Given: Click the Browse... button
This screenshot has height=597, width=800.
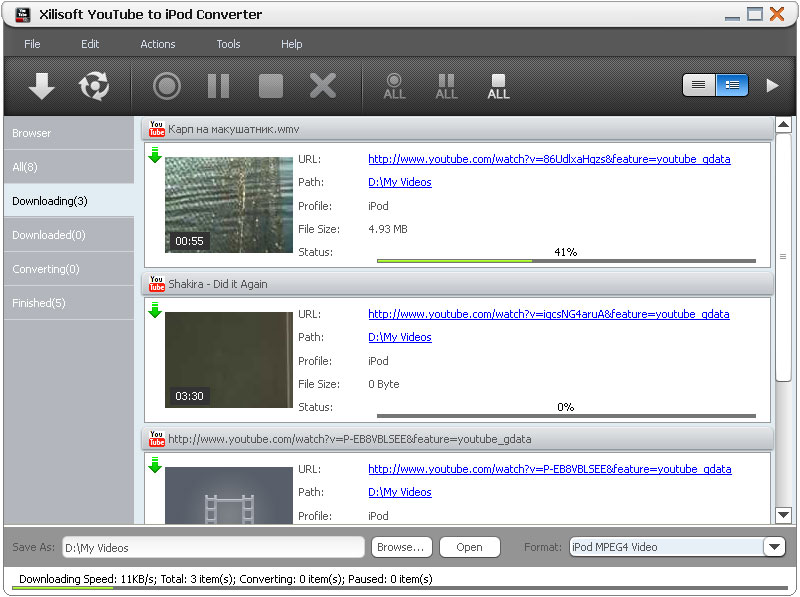Looking at the screenshot, I should [x=401, y=547].
